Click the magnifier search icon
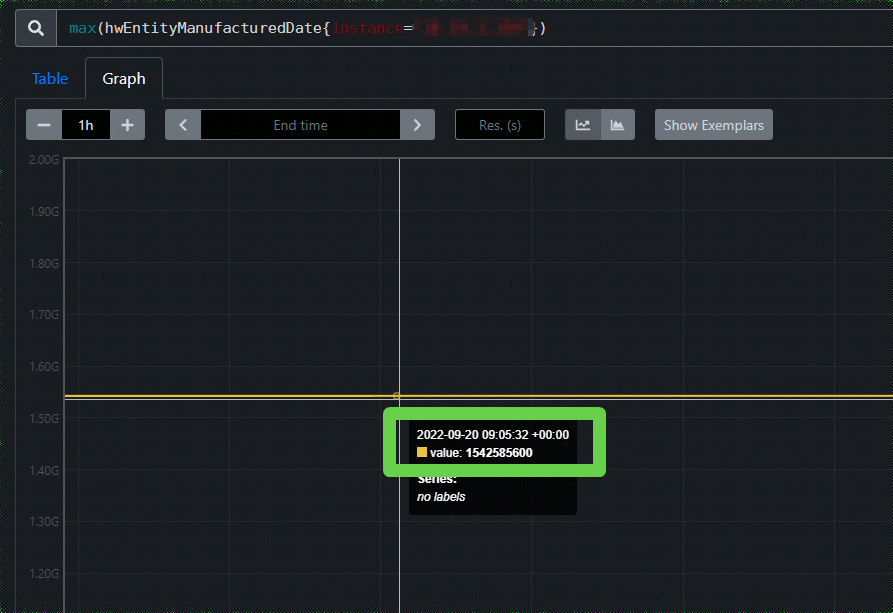The width and height of the screenshot is (893, 613). pyautogui.click(x=35, y=27)
